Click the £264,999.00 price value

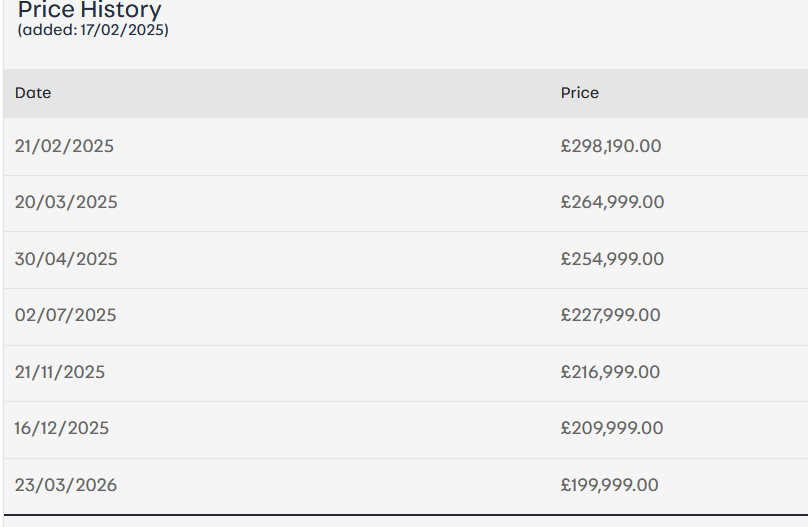coord(612,202)
